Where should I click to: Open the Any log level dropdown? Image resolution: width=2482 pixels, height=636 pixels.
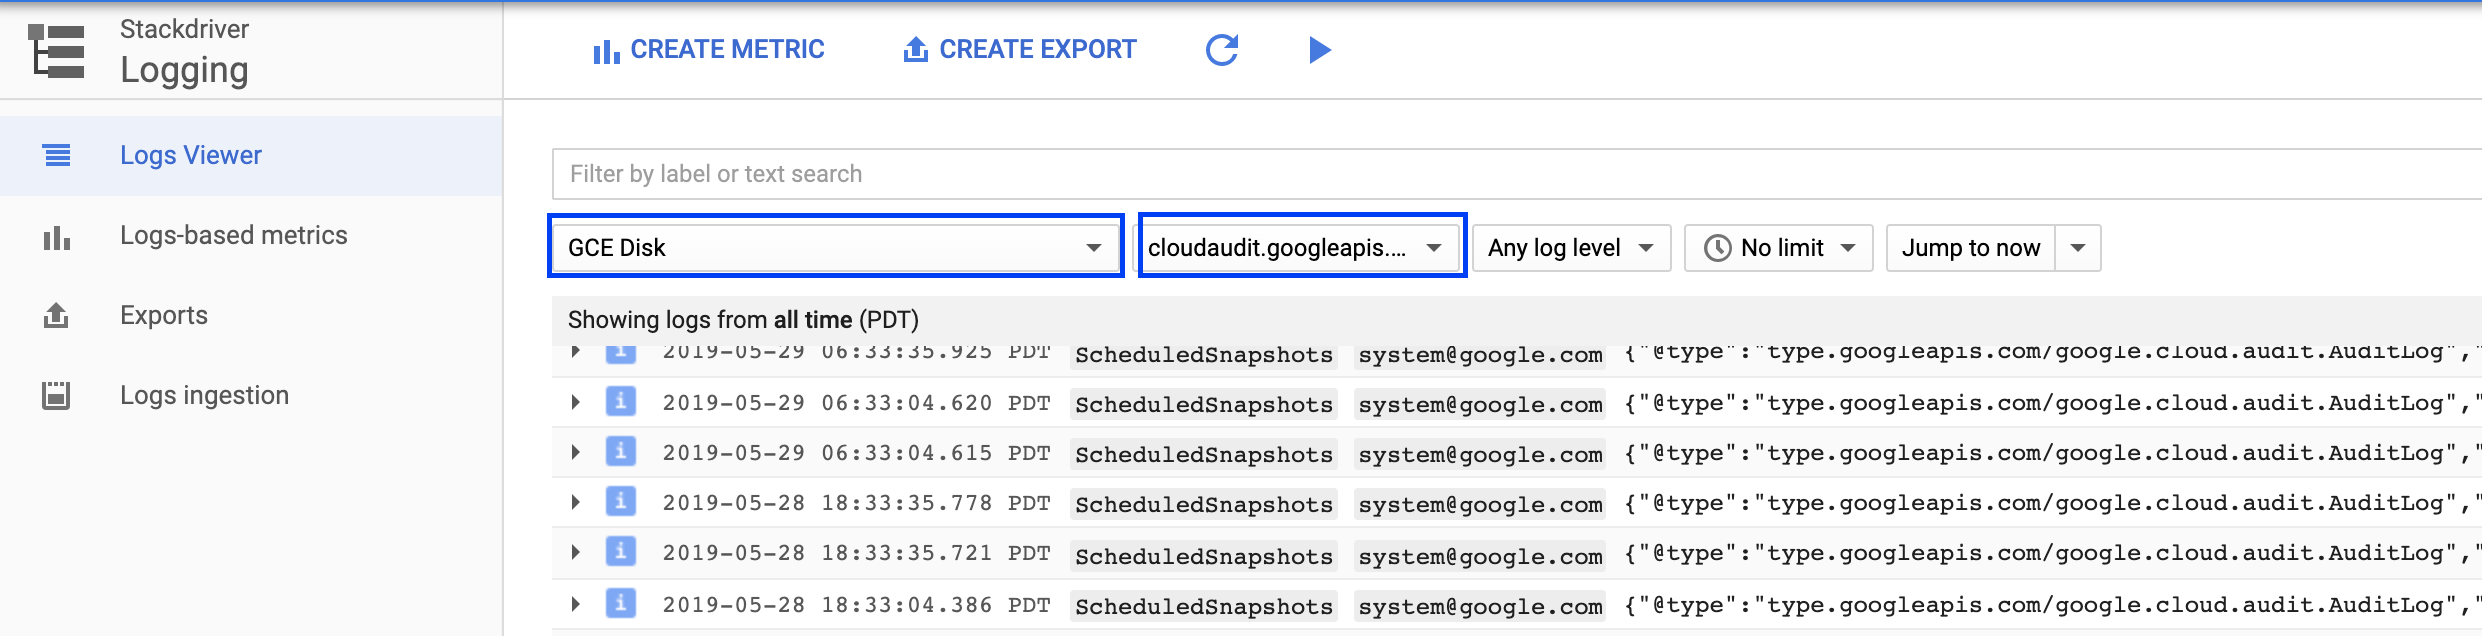click(1571, 248)
